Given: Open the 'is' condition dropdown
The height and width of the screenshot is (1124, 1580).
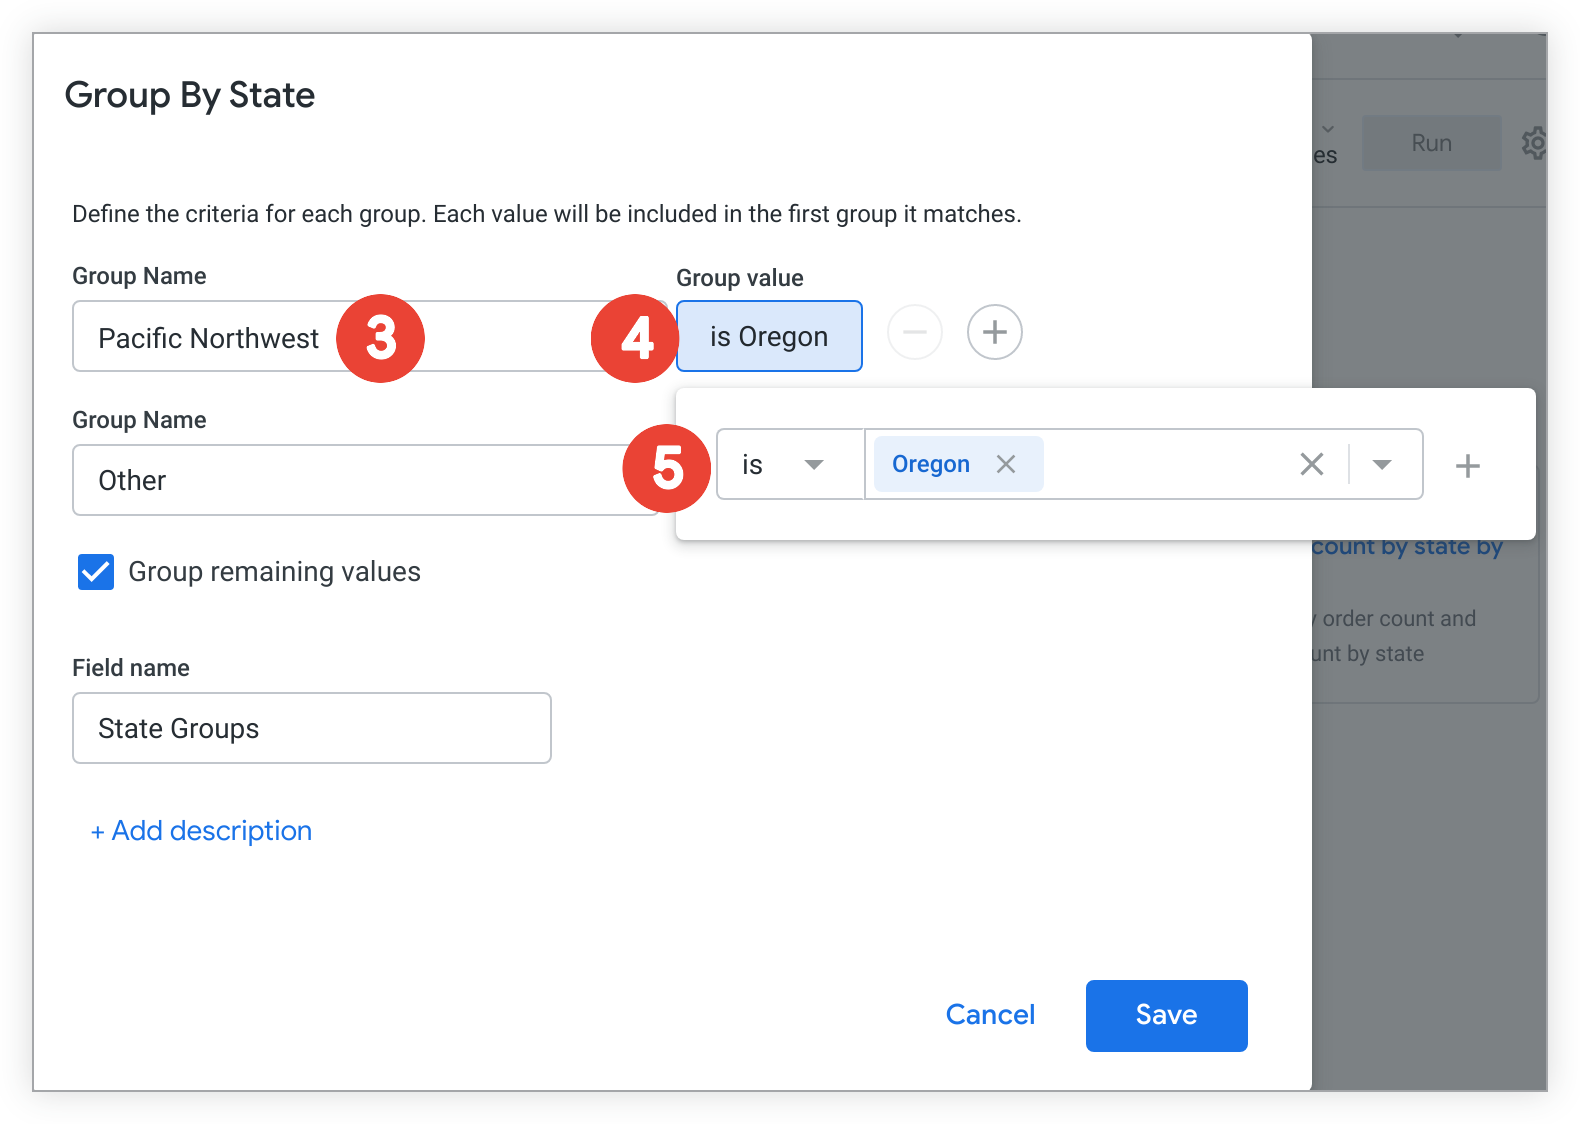Looking at the screenshot, I should pos(789,464).
